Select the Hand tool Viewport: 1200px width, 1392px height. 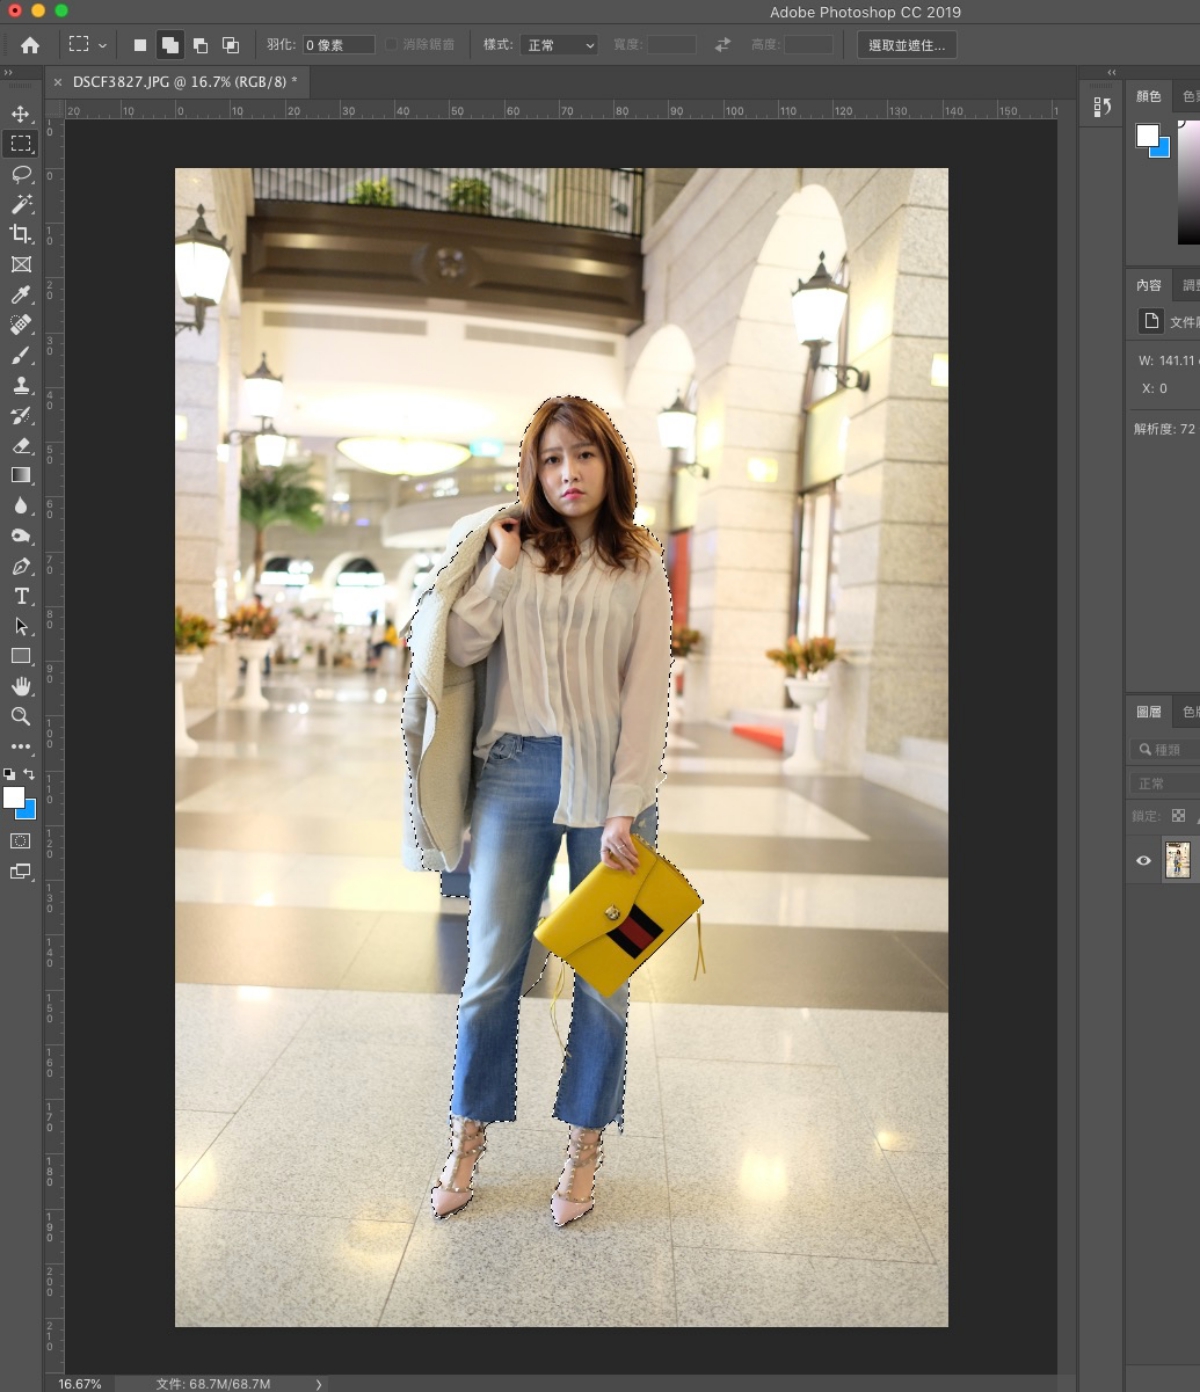(21, 686)
